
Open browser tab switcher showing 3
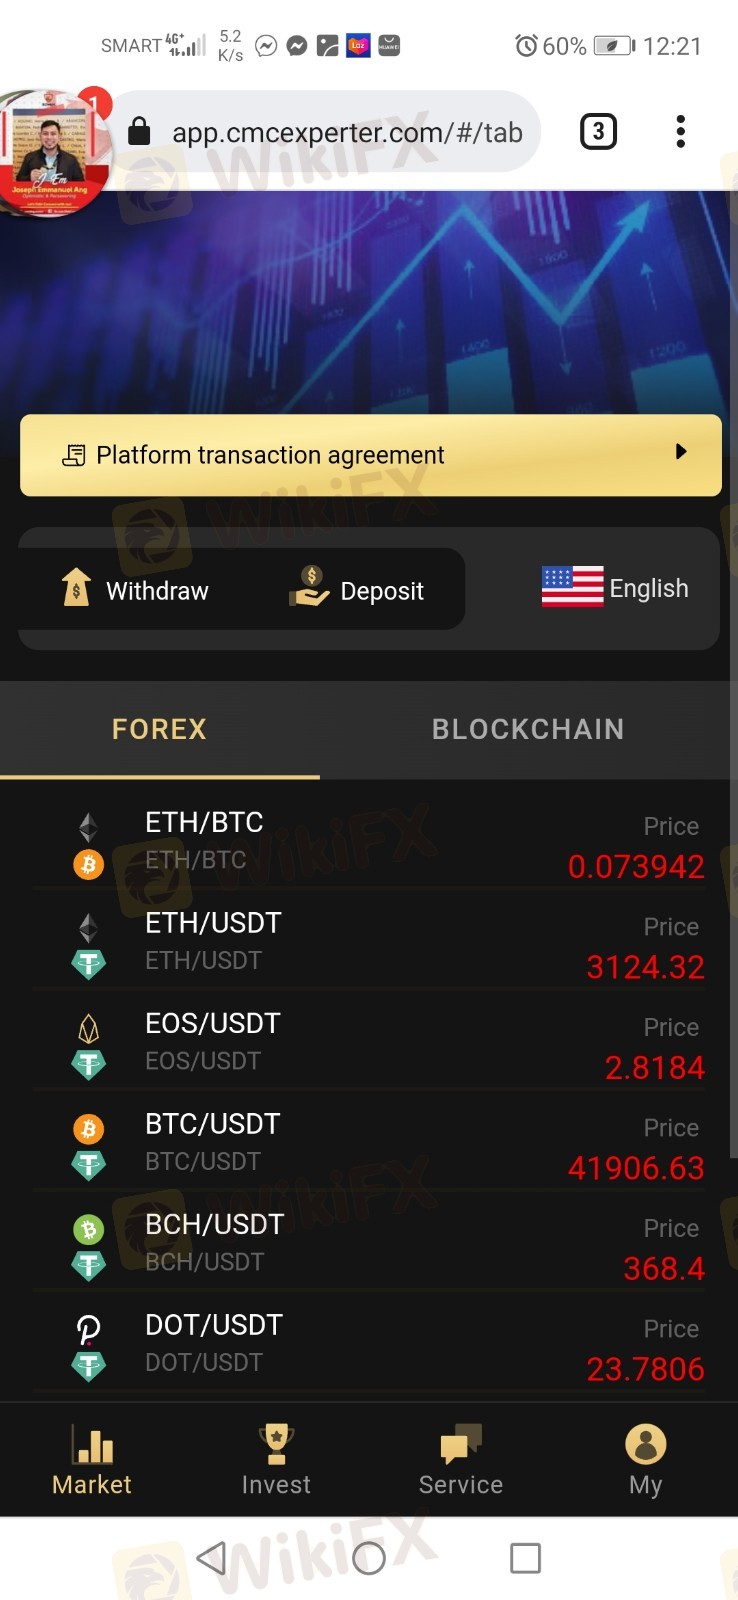(x=598, y=132)
